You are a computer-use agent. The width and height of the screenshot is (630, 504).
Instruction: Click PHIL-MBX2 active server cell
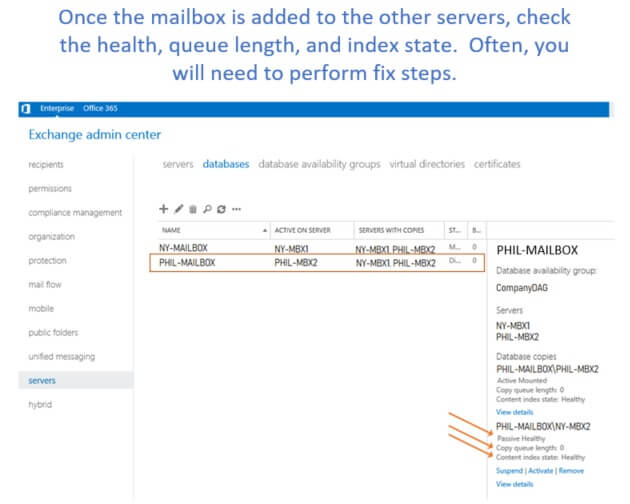[x=296, y=263]
